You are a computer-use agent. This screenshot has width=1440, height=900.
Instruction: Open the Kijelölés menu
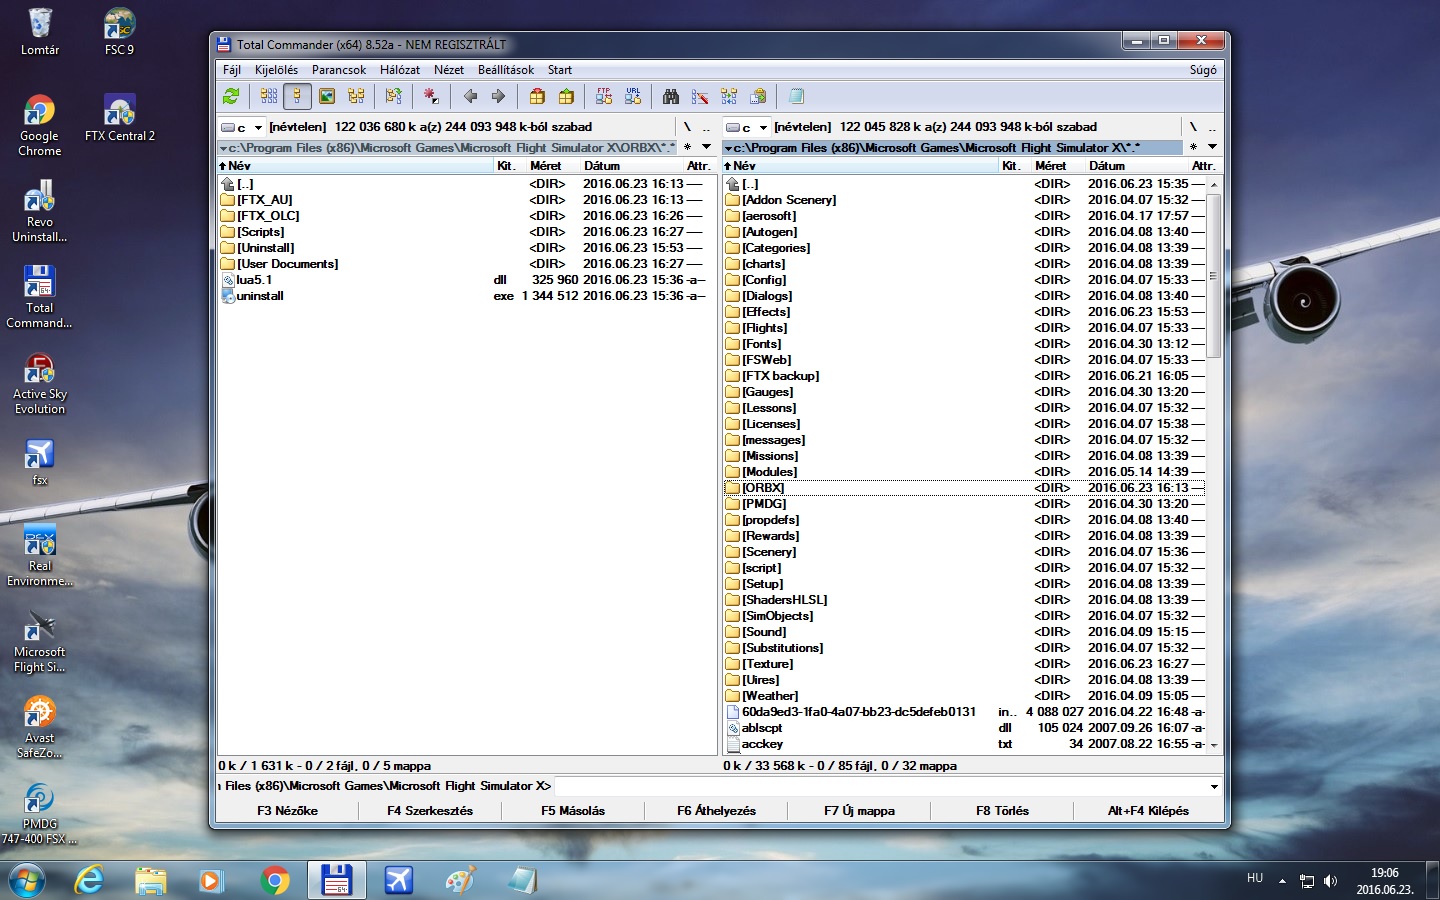pyautogui.click(x=276, y=70)
